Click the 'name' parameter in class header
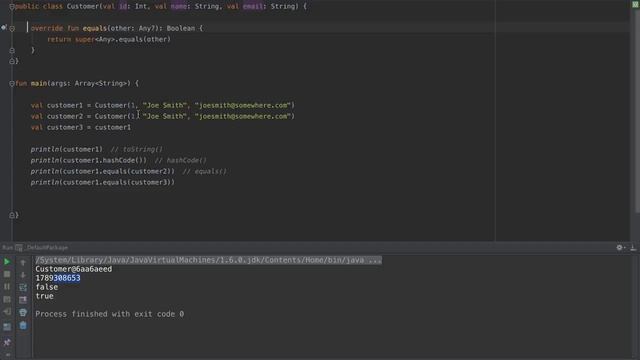640x360 pixels. pos(179,7)
